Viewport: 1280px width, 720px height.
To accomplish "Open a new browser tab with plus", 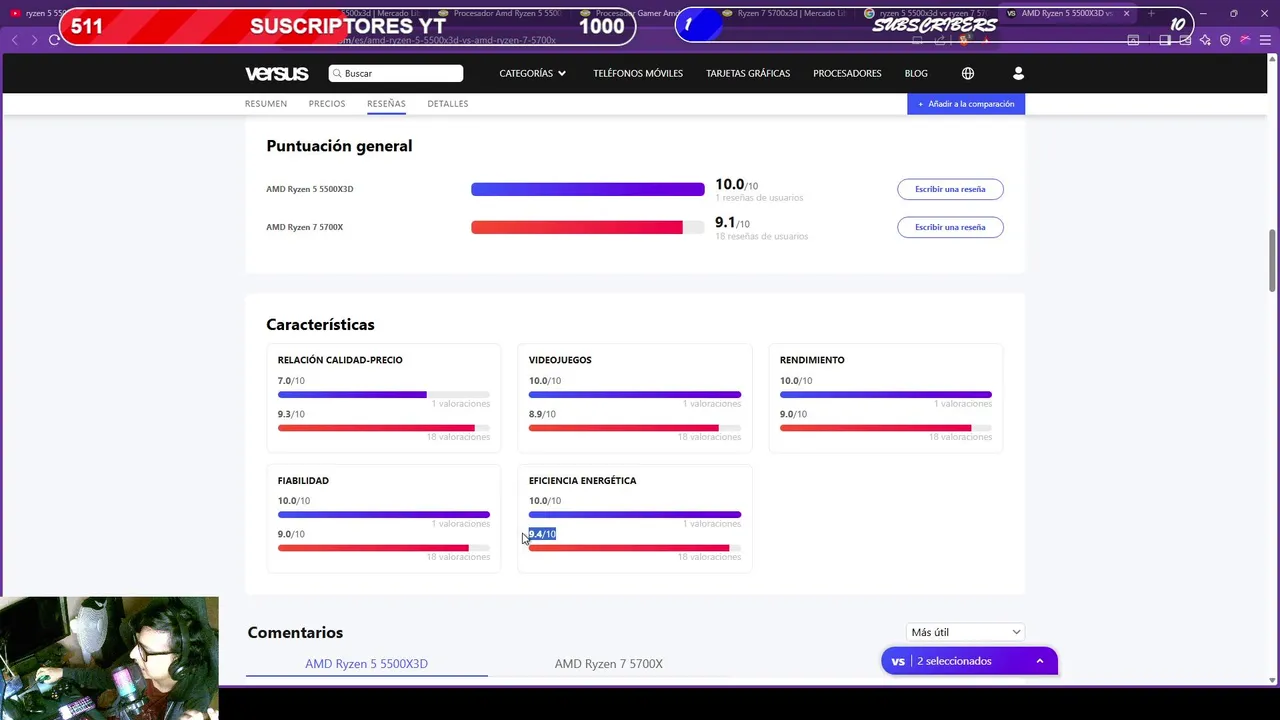I will [x=1150, y=14].
